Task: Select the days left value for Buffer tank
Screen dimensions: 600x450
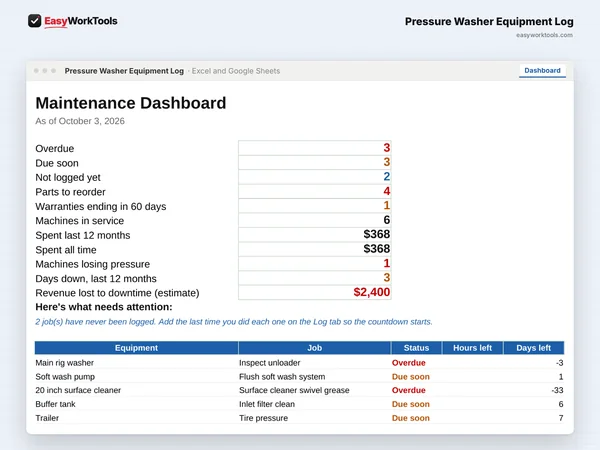Action: point(534,404)
